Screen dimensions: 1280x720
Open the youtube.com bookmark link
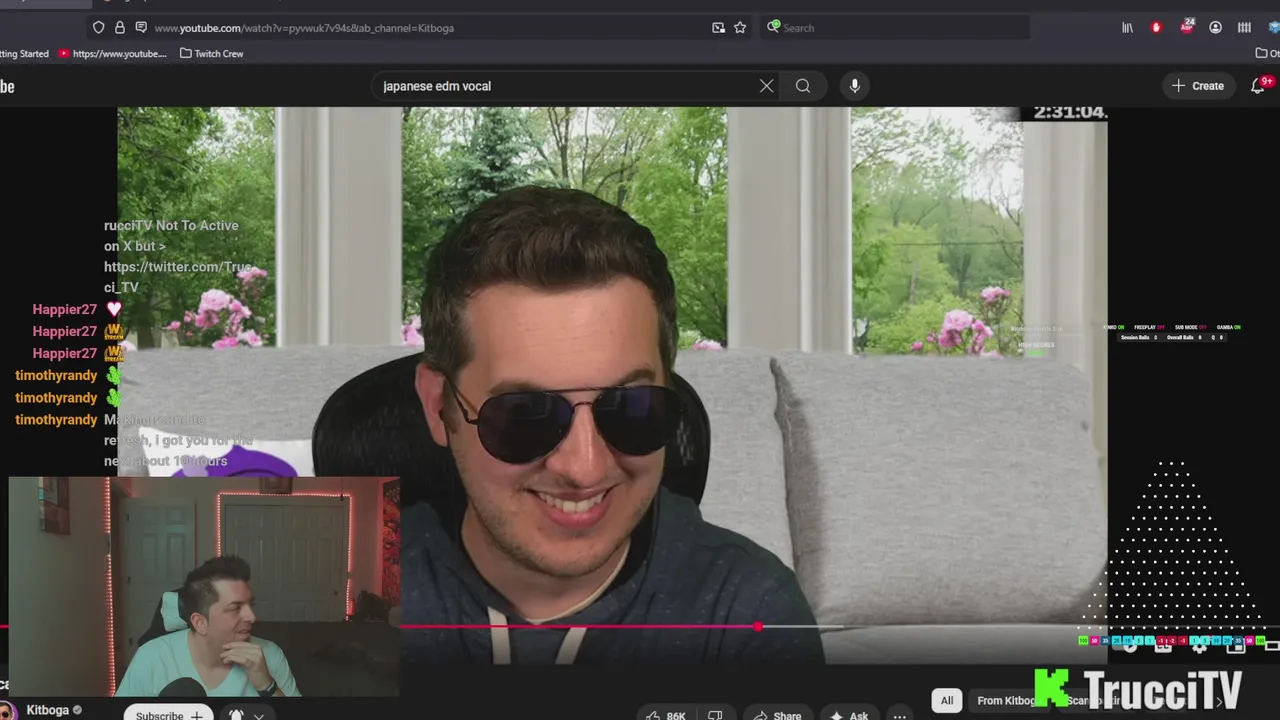[112, 54]
